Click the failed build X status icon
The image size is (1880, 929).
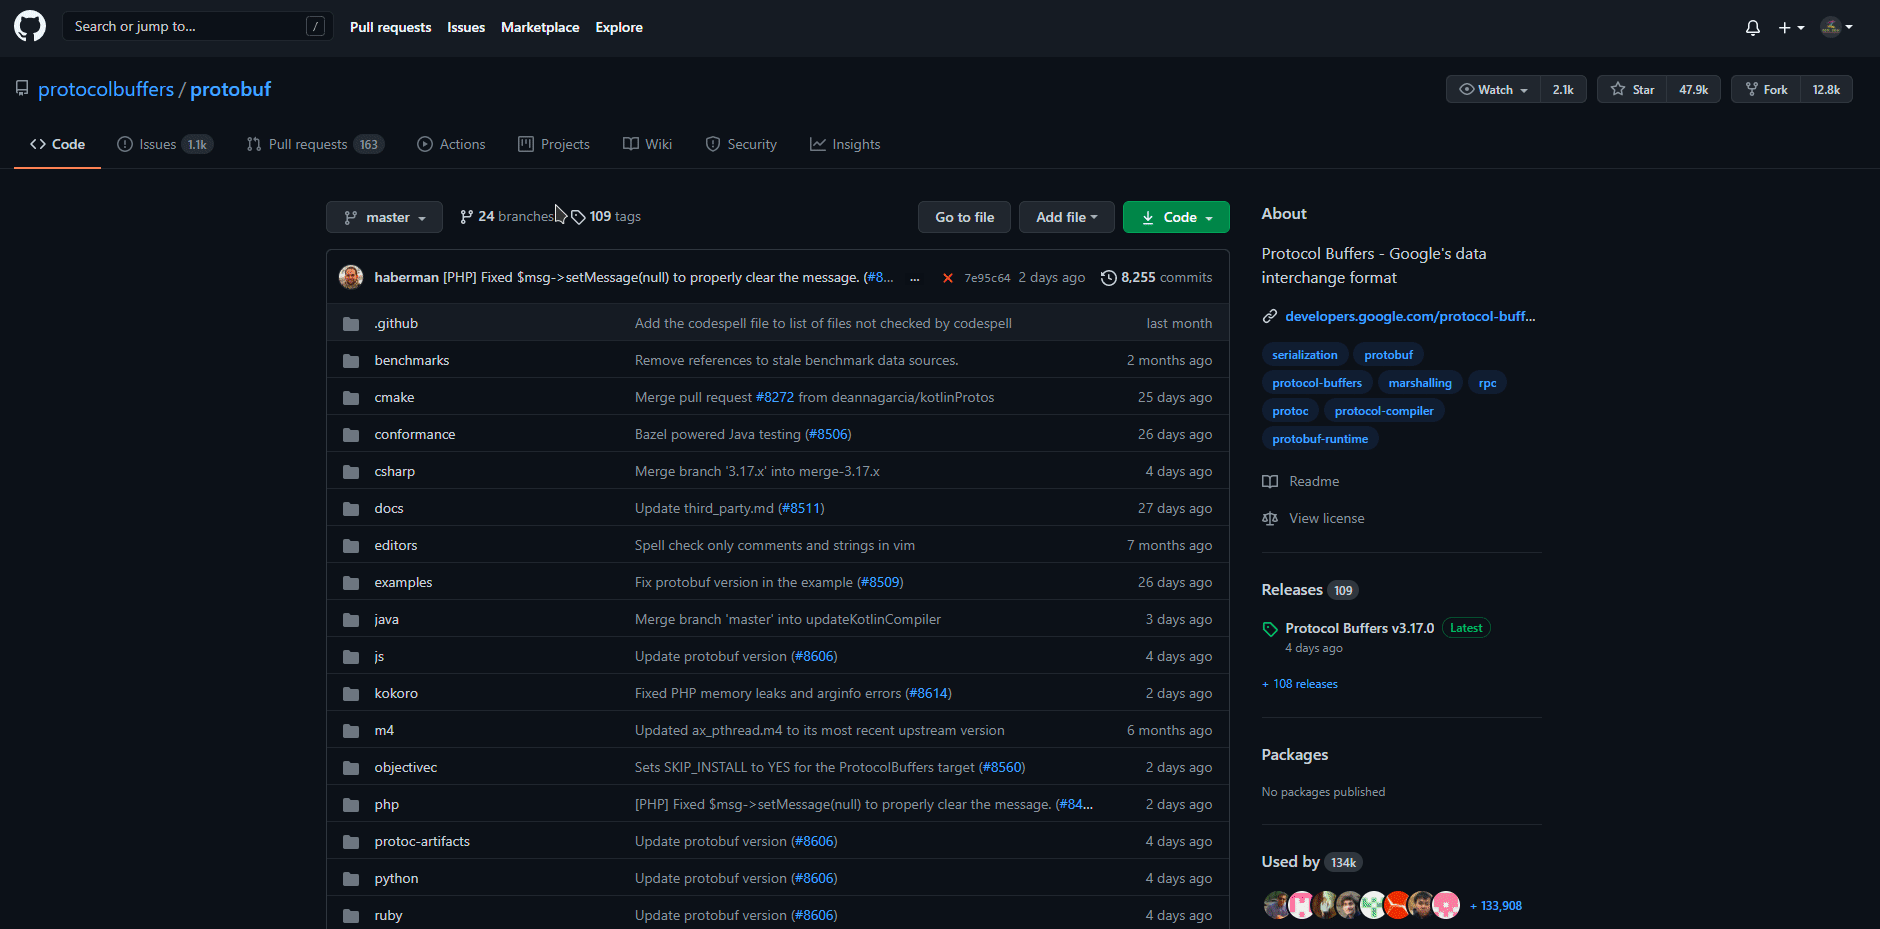pos(947,278)
